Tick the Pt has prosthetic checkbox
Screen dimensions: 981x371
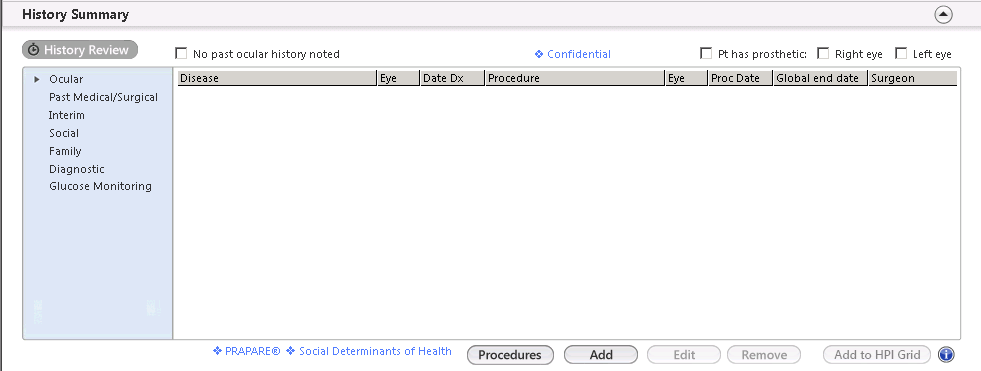[x=706, y=54]
